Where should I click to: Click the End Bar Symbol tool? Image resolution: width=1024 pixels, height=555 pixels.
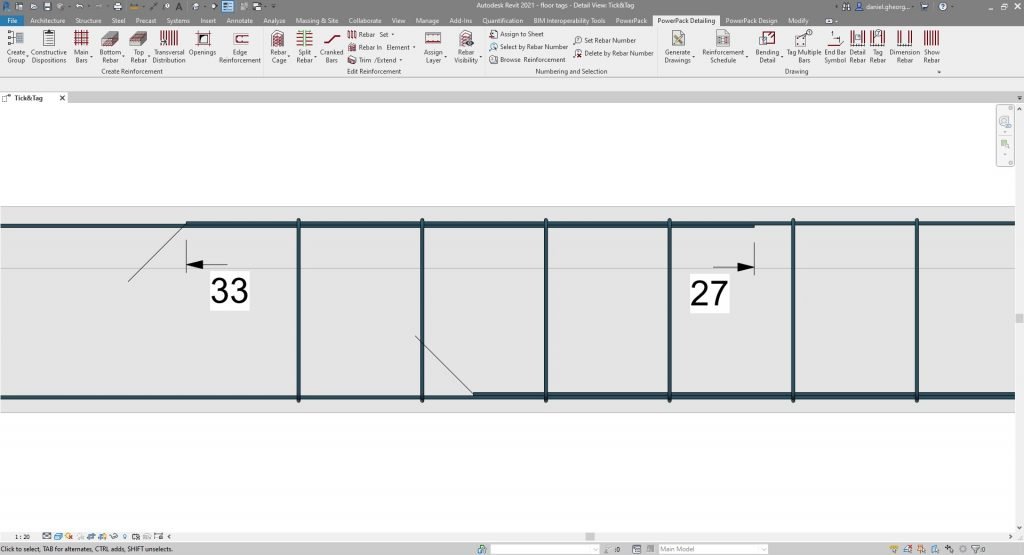coord(835,46)
